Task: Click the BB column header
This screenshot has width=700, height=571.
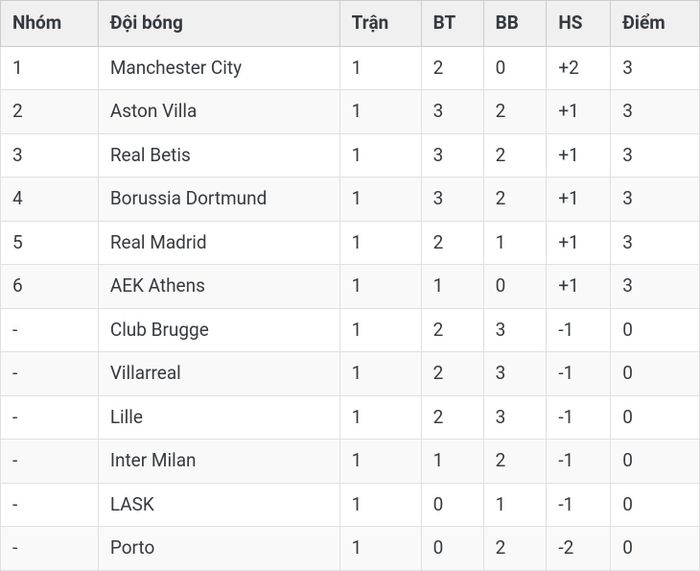Action: pos(507,23)
